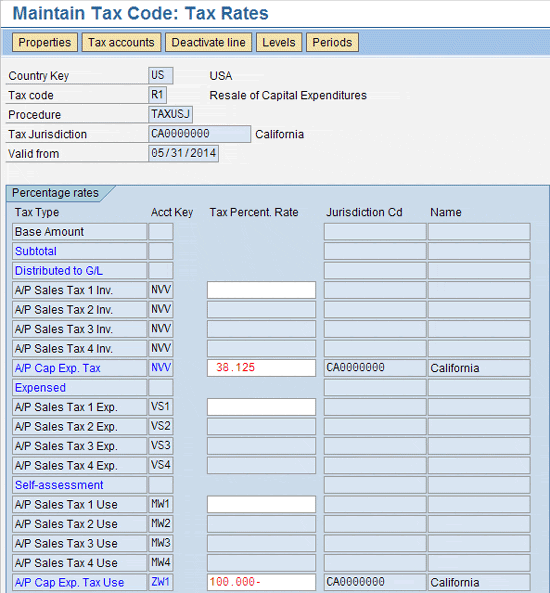This screenshot has width=550, height=593.
Task: Click the Tax Jurisdiction field CA0000000 in the header
Action: 199,134
